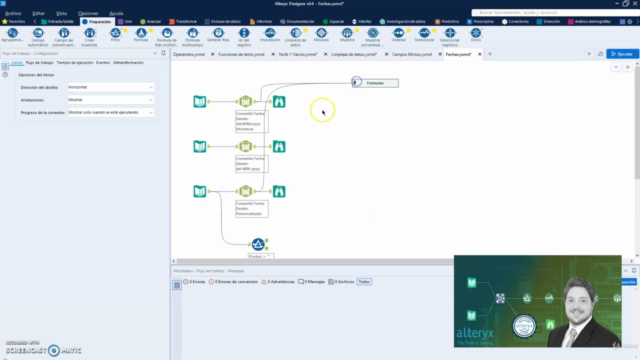
Task: Switch to the Transformar tool category
Action: tap(183, 21)
